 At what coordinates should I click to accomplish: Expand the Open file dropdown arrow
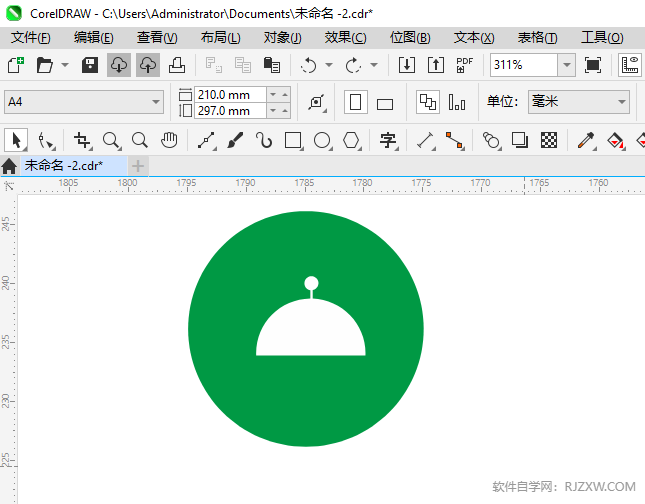[65, 65]
